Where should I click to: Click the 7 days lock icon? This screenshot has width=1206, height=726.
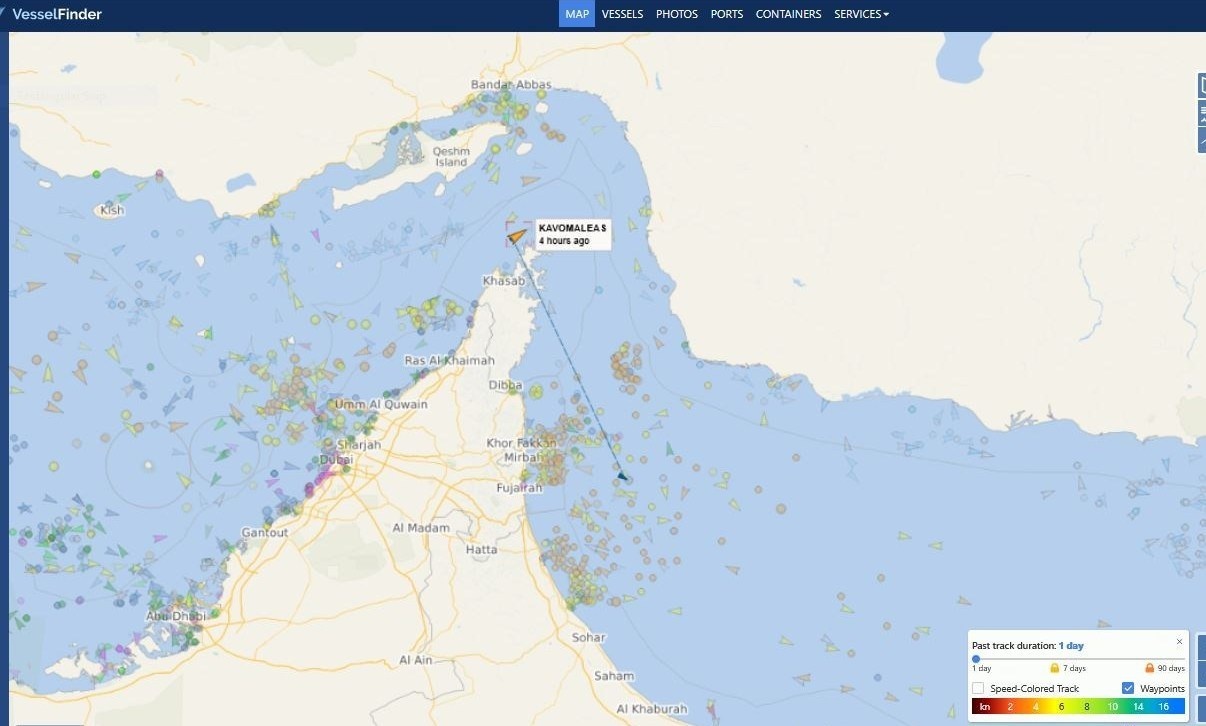(x=1054, y=667)
